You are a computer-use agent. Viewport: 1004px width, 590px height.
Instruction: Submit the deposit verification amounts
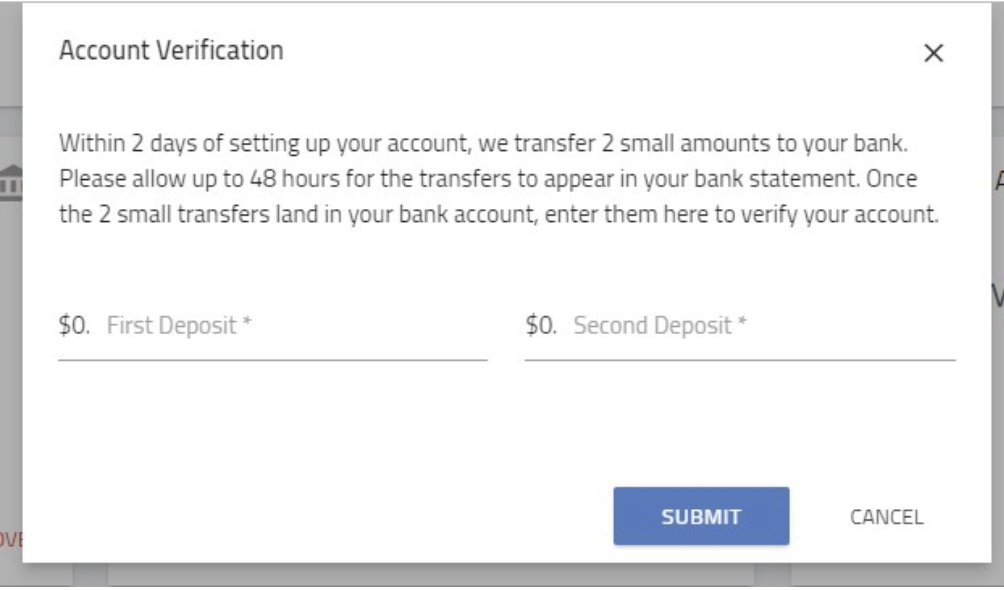(701, 516)
